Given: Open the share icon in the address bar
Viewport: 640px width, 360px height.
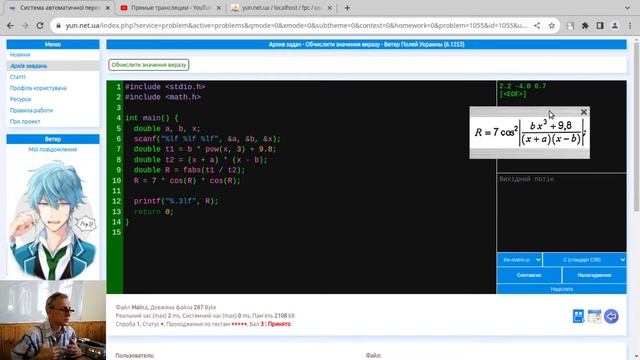Looking at the screenshot, I should [x=537, y=25].
